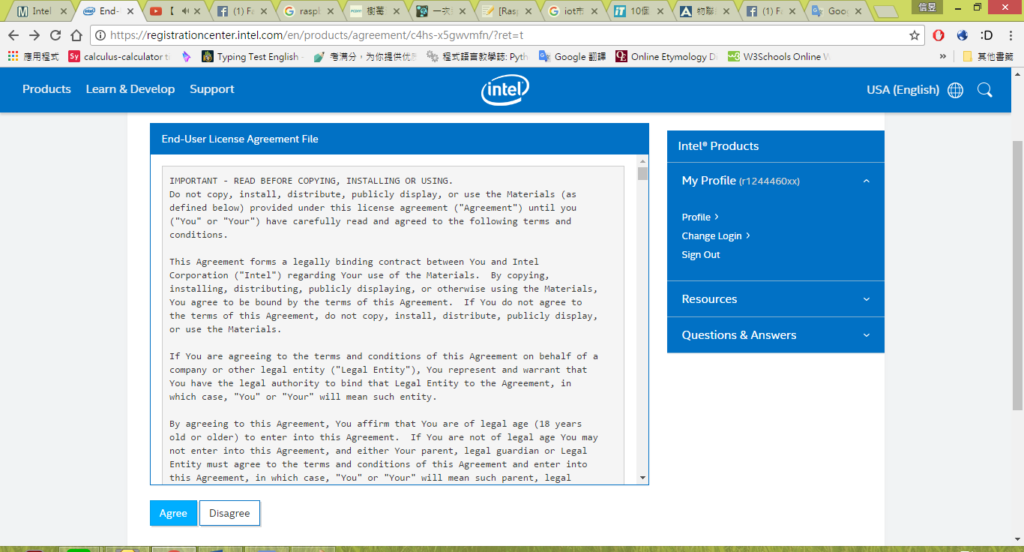Click the Sign Out link
The width and height of the screenshot is (1024, 552).
[x=701, y=255]
